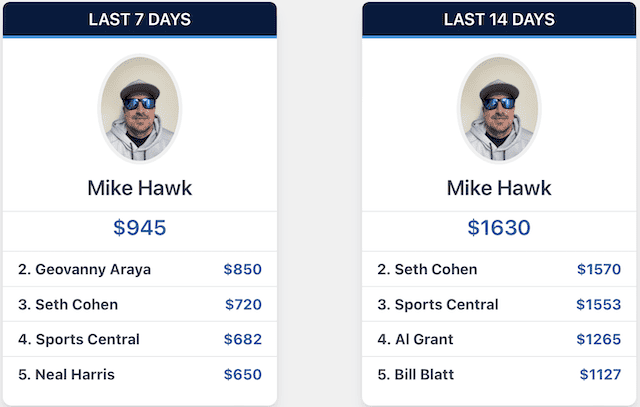
Task: Click the $1570 amount for Seth Cohen
Action: pyautogui.click(x=599, y=269)
